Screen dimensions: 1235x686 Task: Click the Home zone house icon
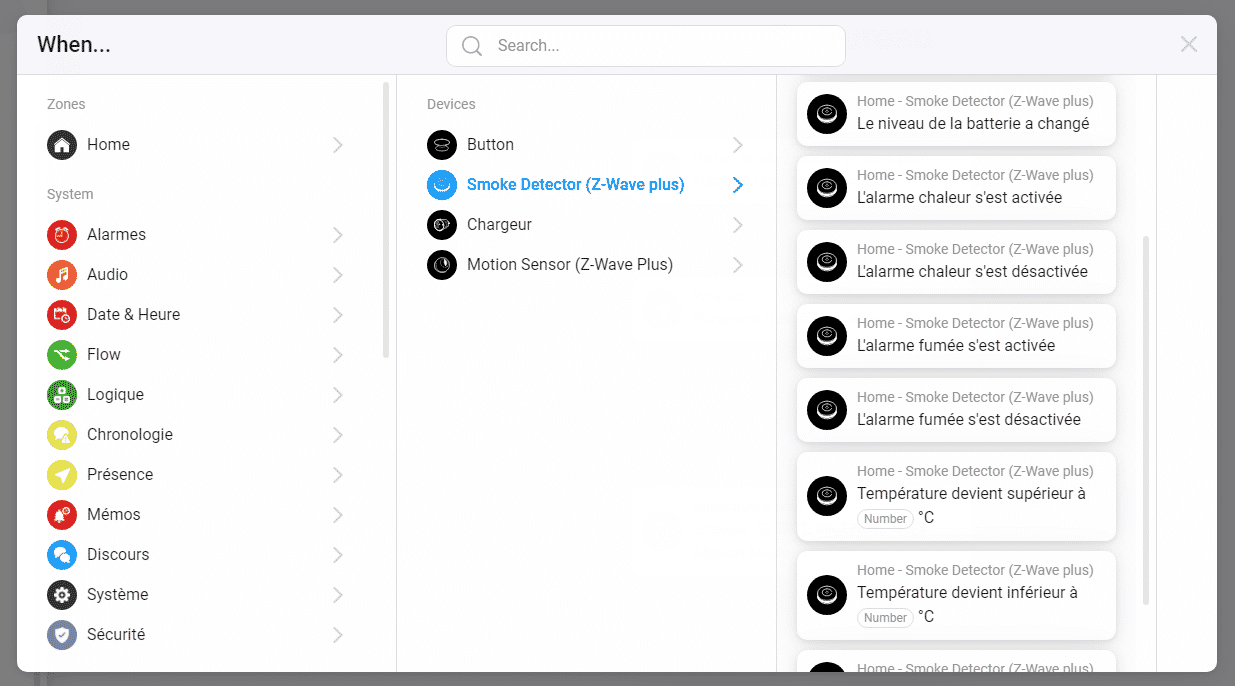(x=62, y=145)
